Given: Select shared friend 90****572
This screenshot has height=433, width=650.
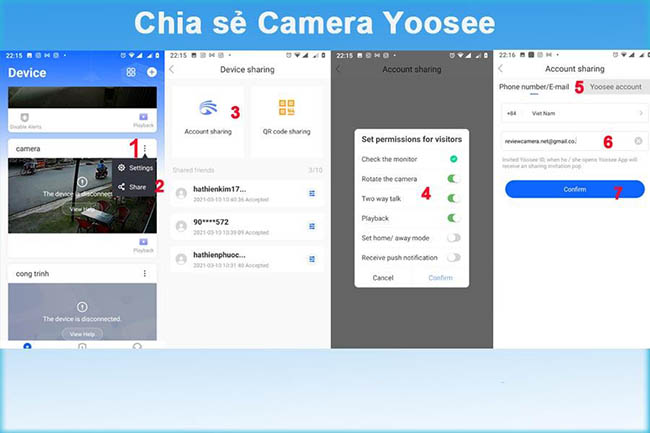Looking at the screenshot, I should click(x=247, y=226).
